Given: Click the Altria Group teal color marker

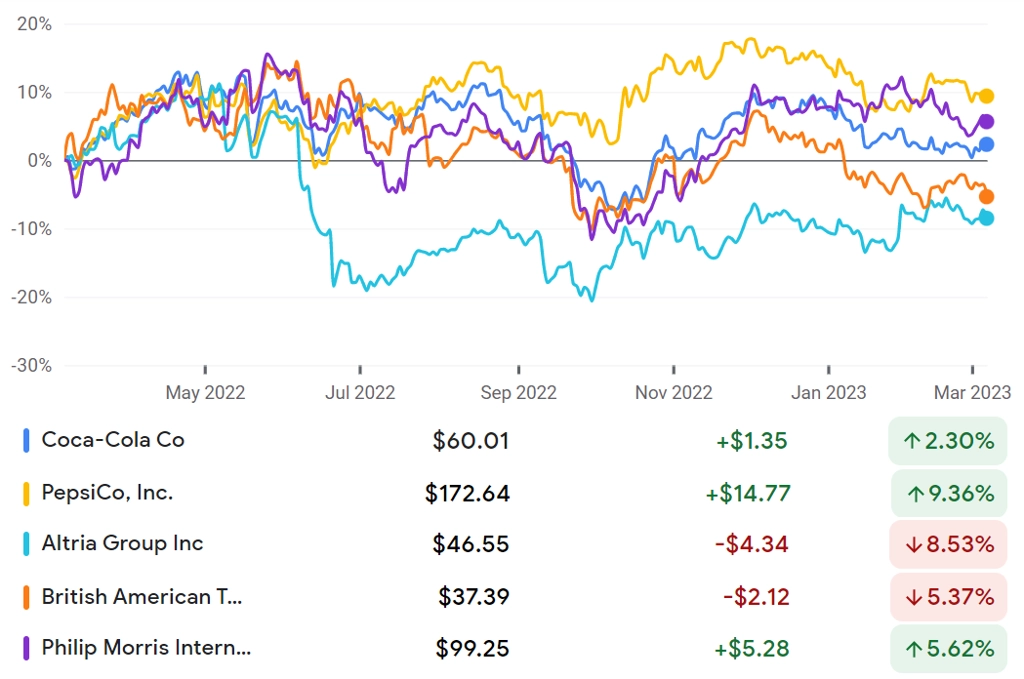Looking at the screenshot, I should tap(26, 544).
